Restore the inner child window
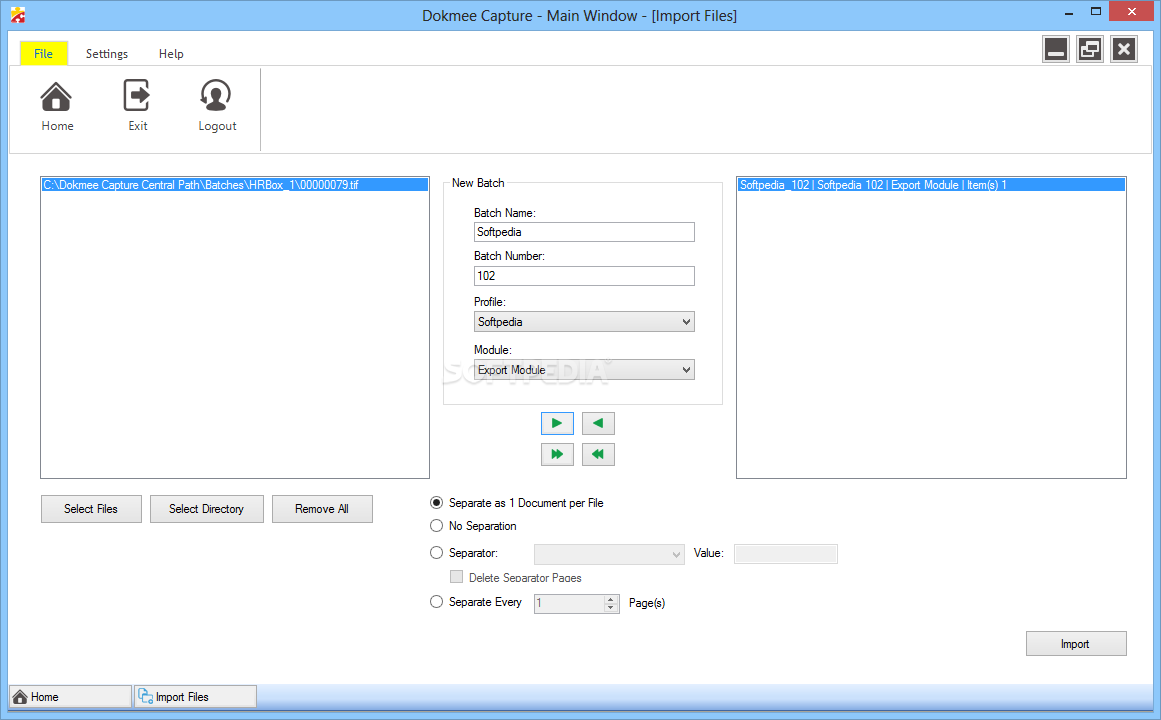 (x=1090, y=50)
